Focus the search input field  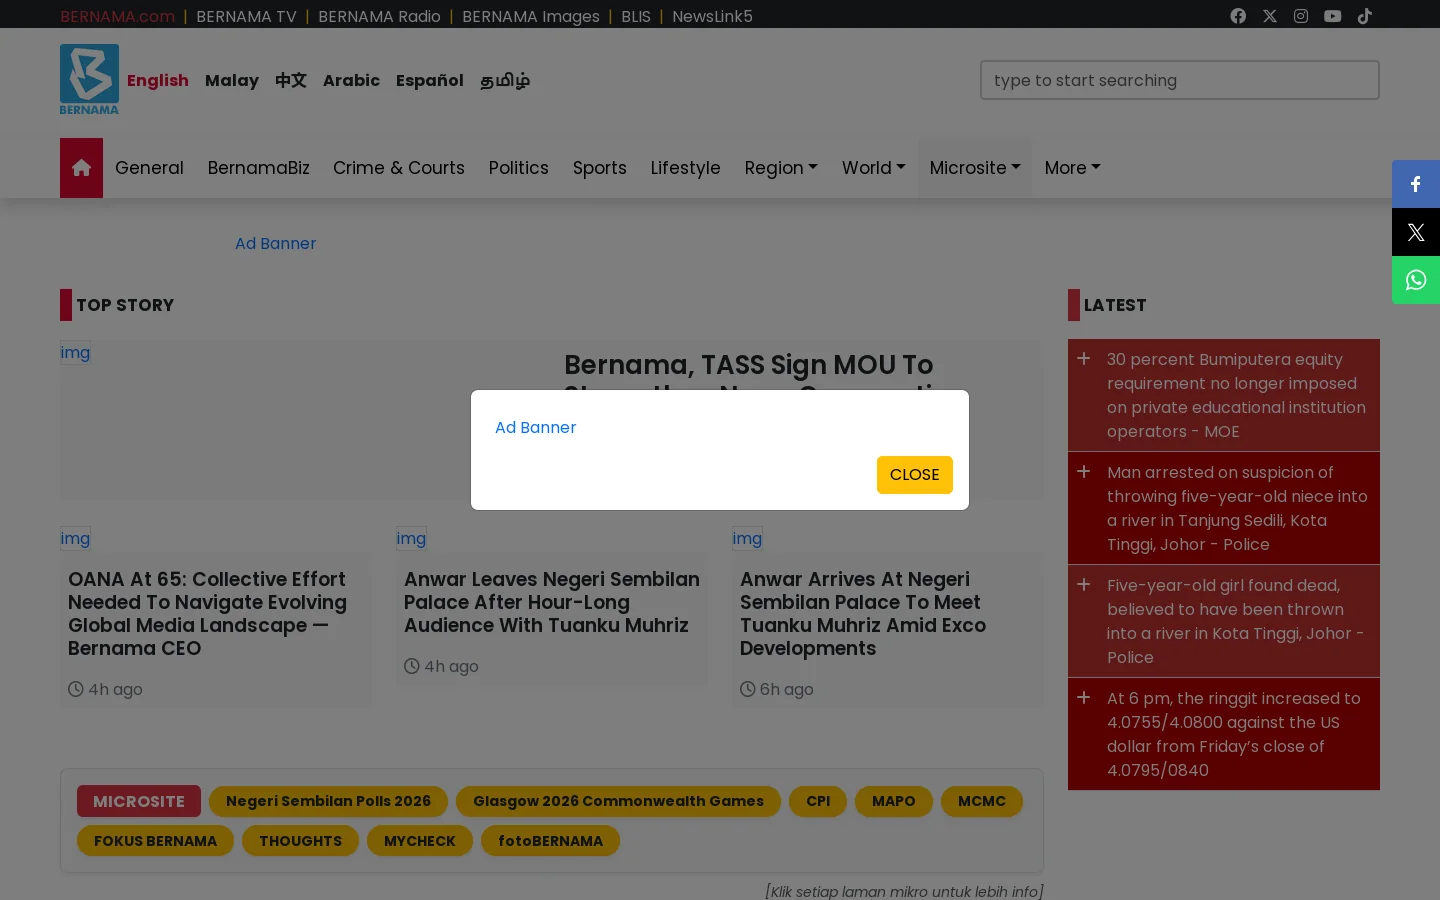[1180, 80]
